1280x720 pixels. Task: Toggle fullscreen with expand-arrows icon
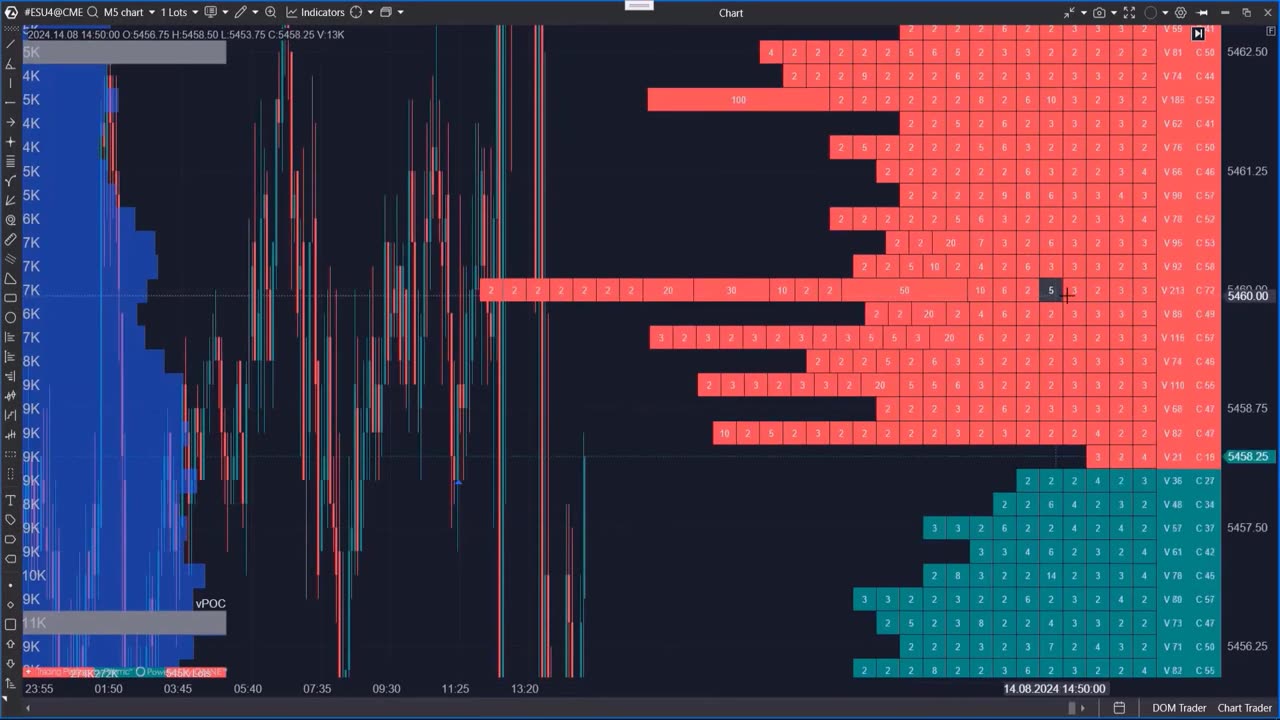[x=1129, y=12]
